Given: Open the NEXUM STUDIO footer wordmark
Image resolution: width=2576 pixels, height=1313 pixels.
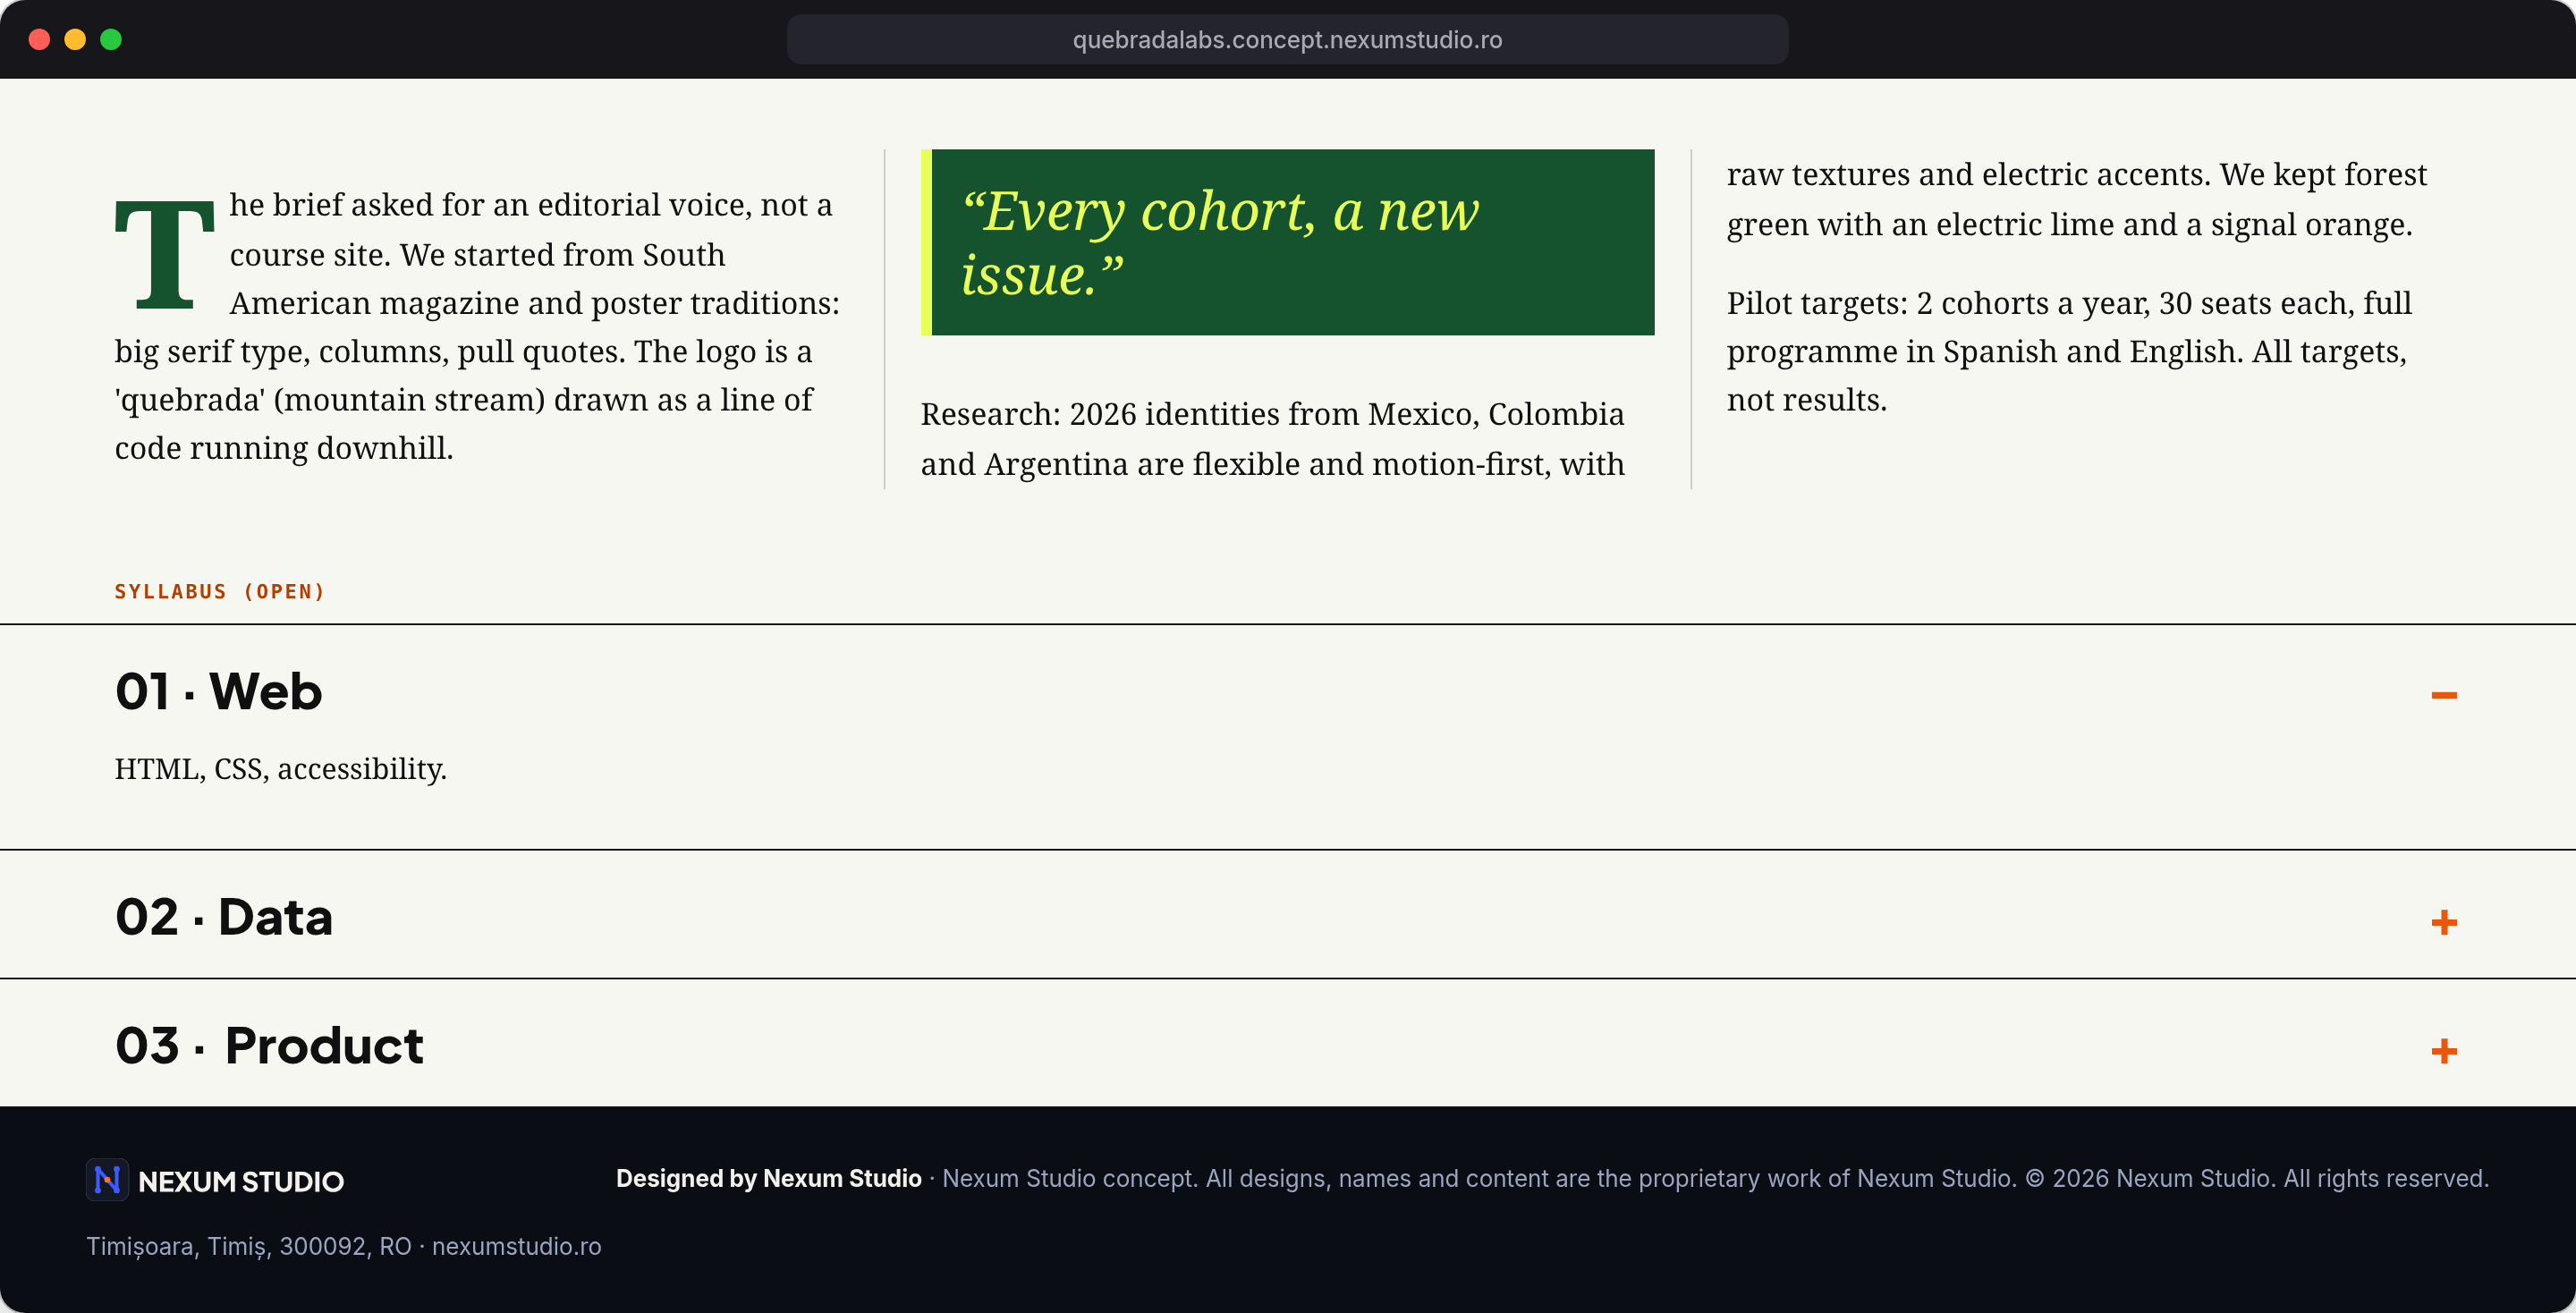Looking at the screenshot, I should pyautogui.click(x=241, y=1181).
